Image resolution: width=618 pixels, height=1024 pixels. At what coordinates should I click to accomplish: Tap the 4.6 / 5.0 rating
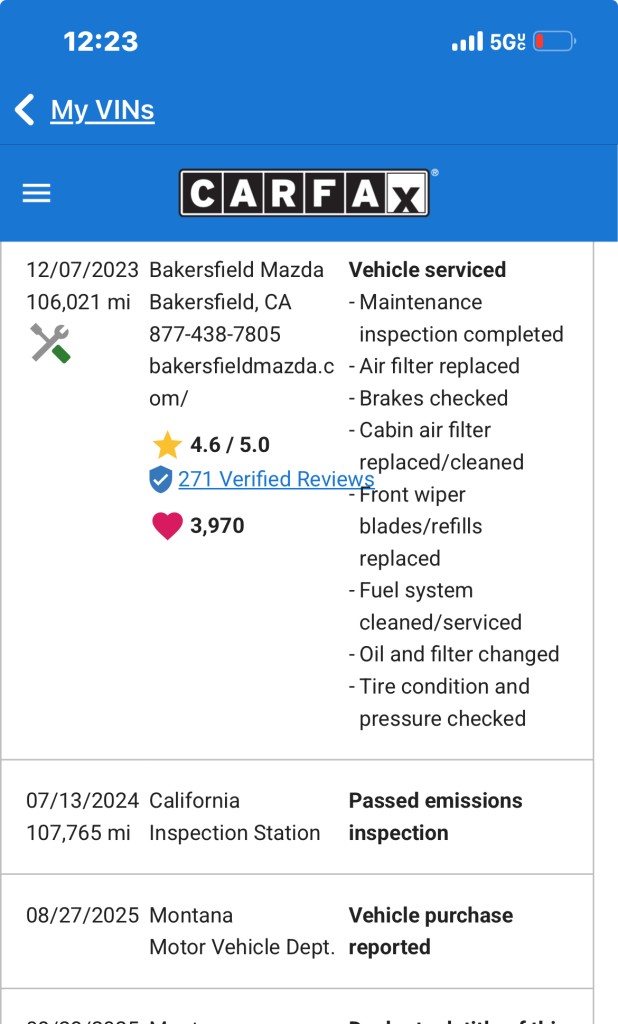[x=230, y=445]
